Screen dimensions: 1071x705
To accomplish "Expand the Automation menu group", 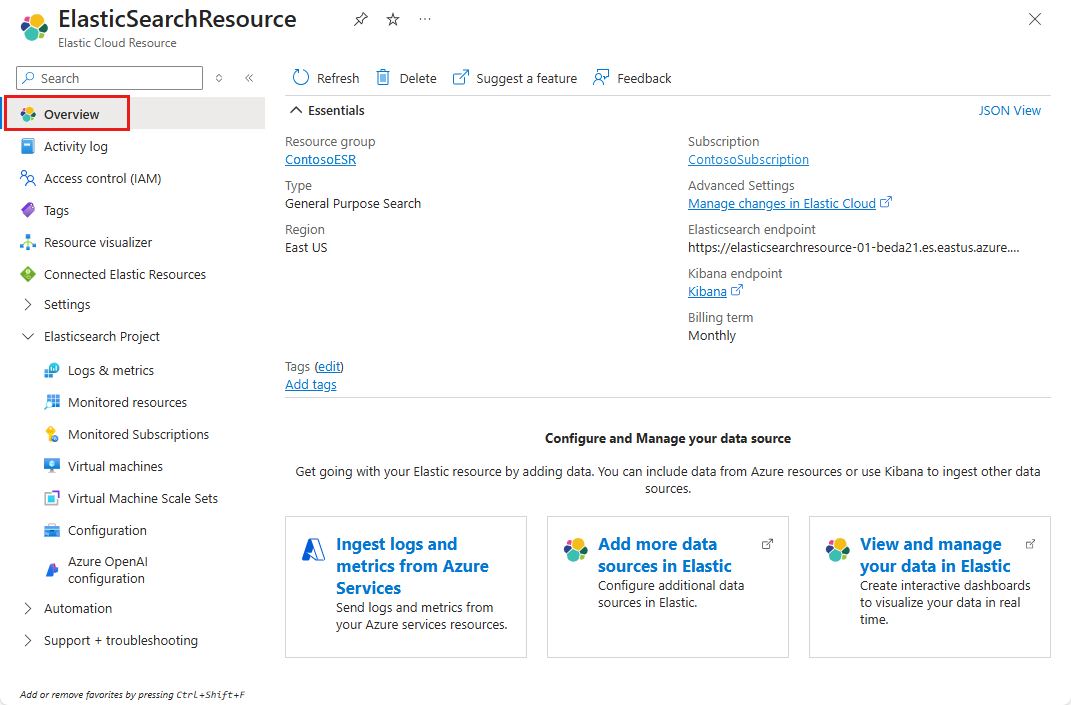I will [x=28, y=609].
